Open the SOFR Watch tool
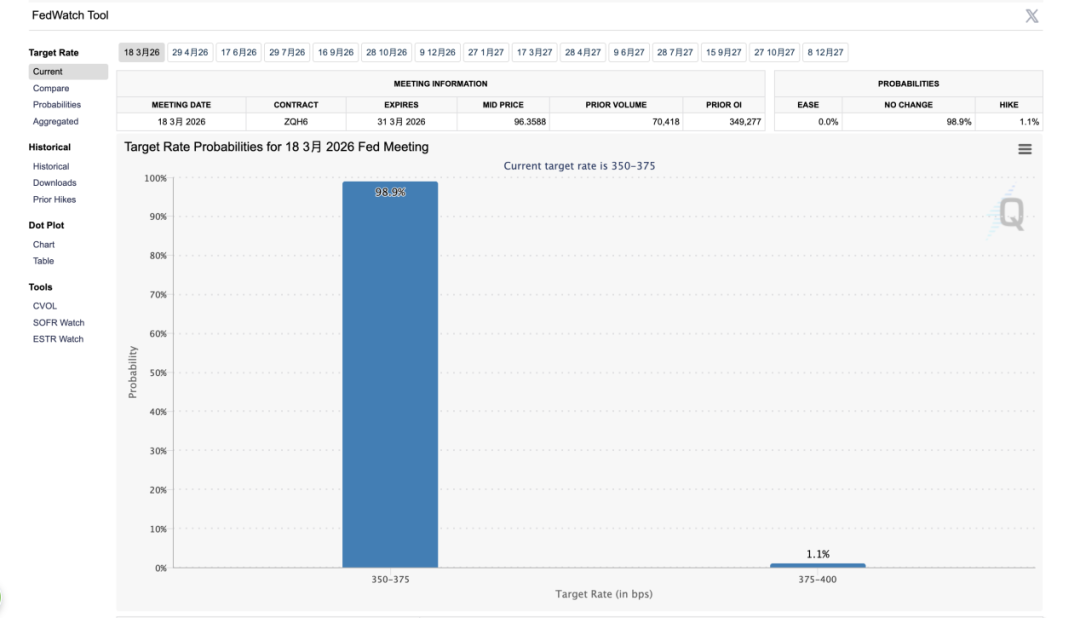Screen dimensions: 1080x618 pyautogui.click(x=58, y=323)
